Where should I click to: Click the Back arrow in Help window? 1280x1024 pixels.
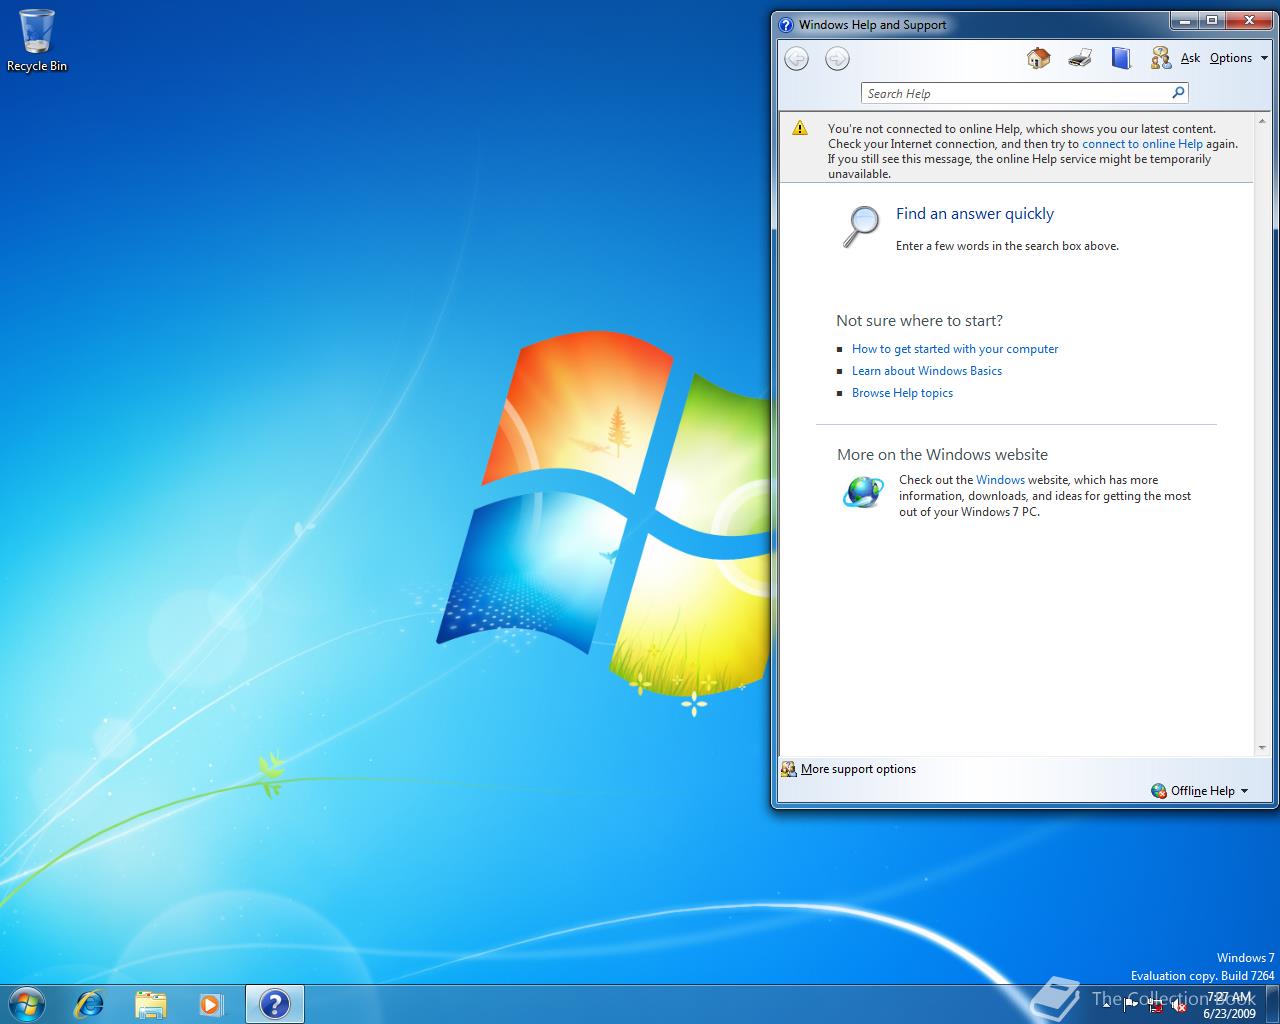pyautogui.click(x=796, y=59)
